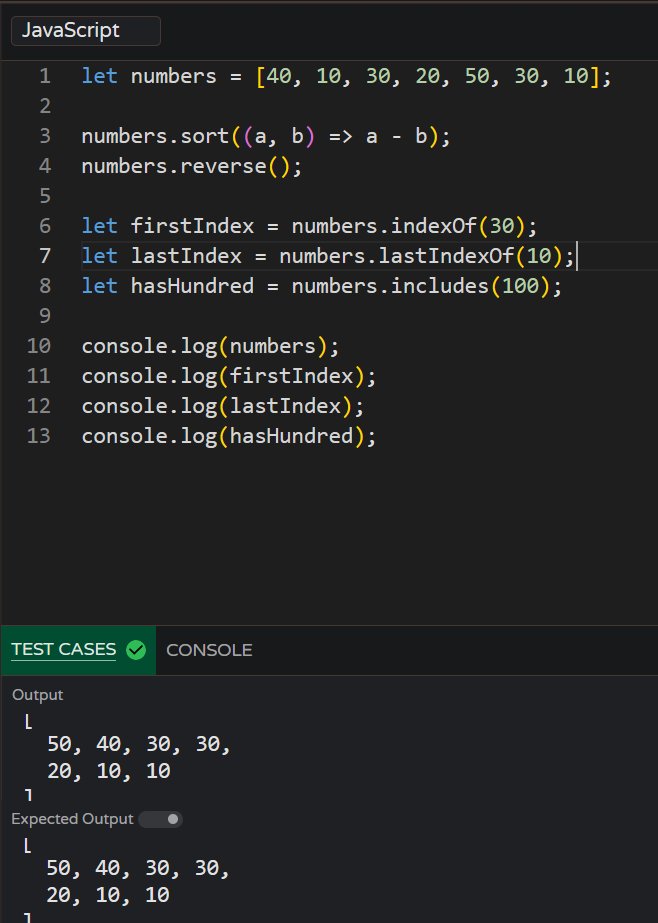Open the JavaScript language dropdown
The height and width of the screenshot is (923, 658).
(x=85, y=31)
